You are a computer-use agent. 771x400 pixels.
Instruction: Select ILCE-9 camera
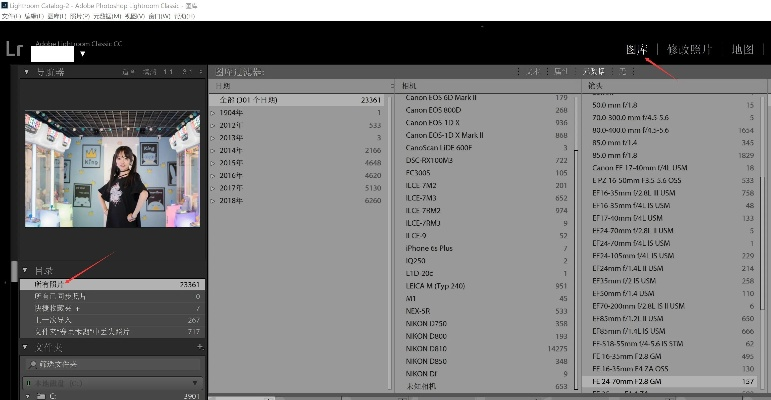click(x=484, y=236)
